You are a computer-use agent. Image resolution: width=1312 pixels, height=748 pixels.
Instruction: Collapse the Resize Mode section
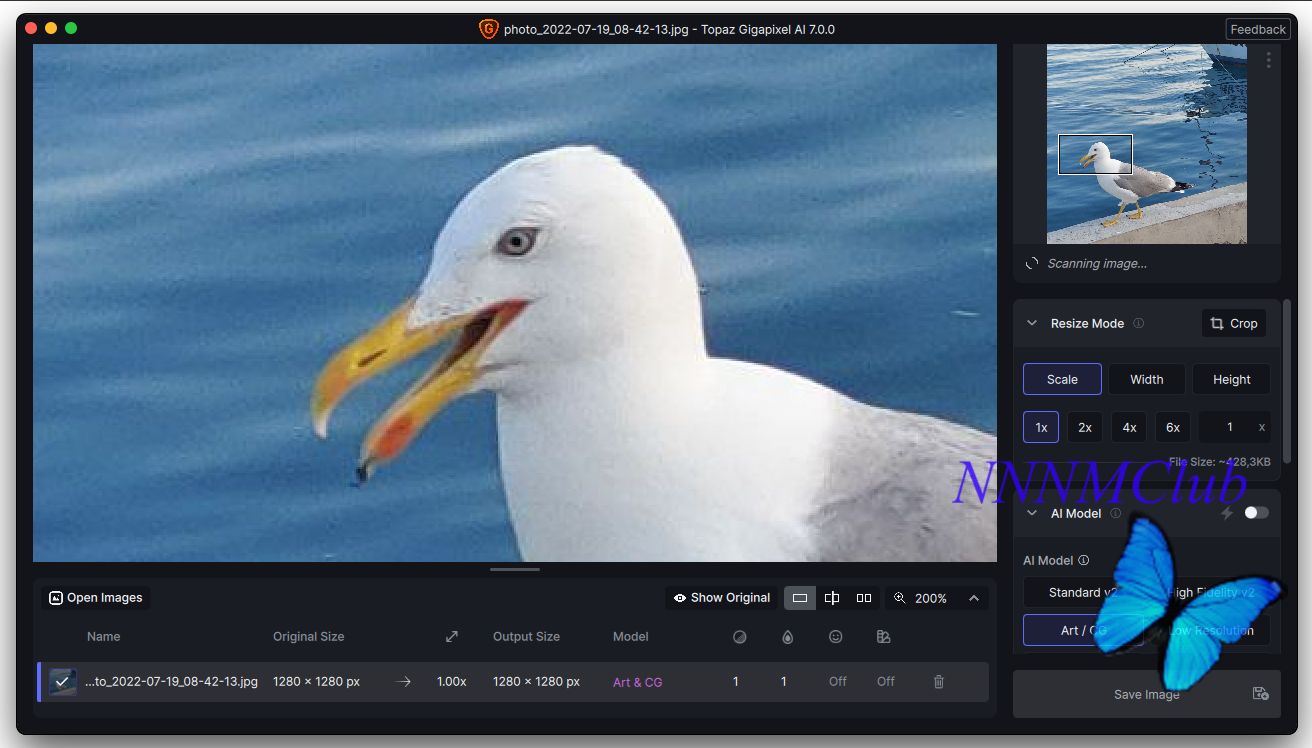1032,323
